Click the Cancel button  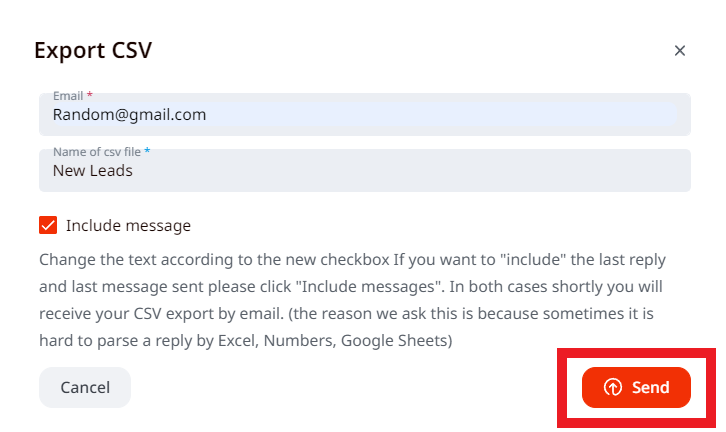[x=85, y=387]
